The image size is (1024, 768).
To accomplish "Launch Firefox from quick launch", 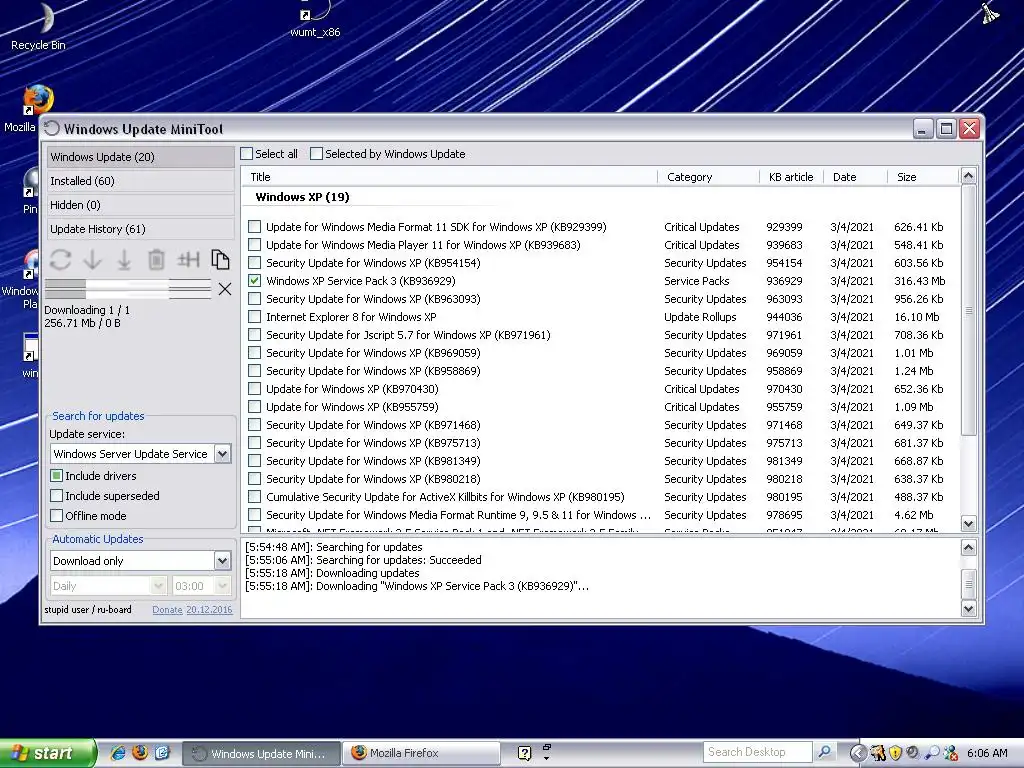I will tap(140, 753).
